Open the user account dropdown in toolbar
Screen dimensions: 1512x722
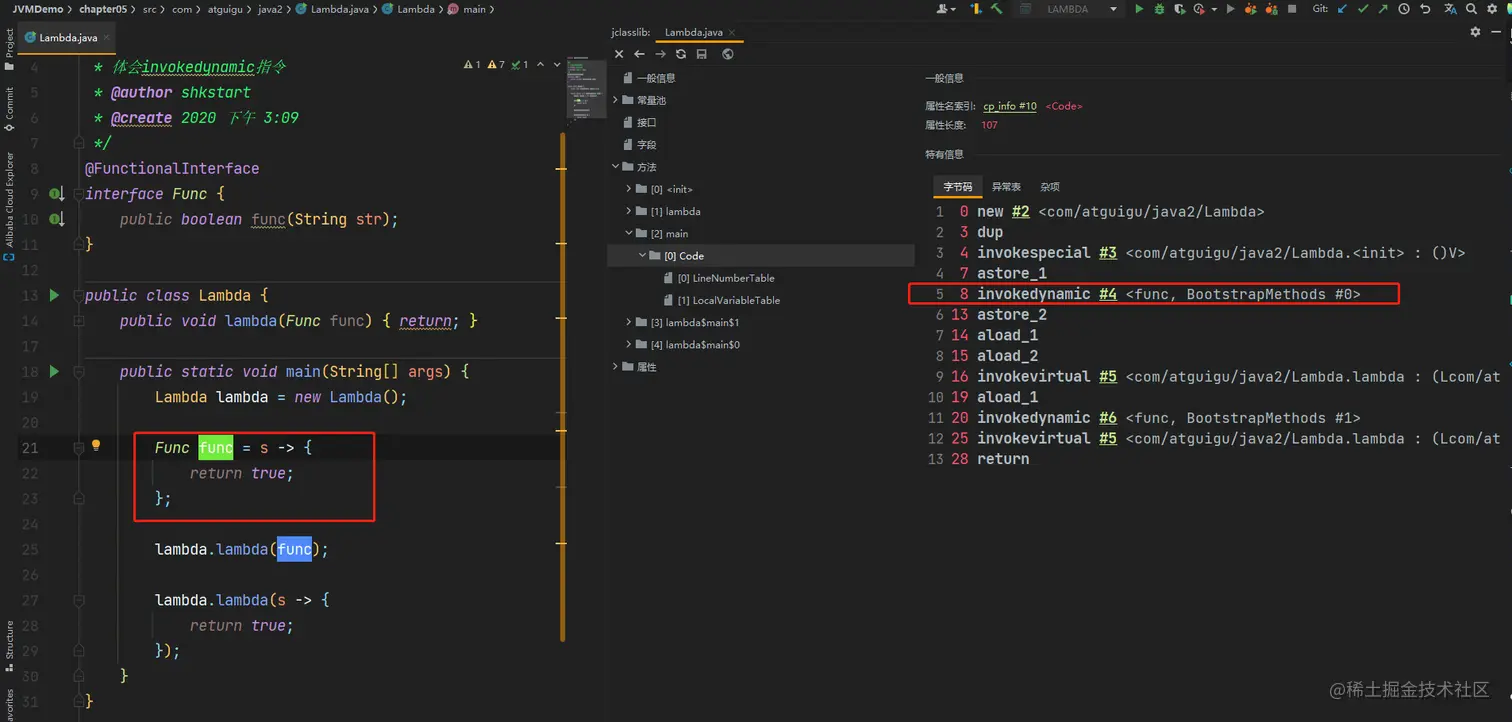[946, 9]
